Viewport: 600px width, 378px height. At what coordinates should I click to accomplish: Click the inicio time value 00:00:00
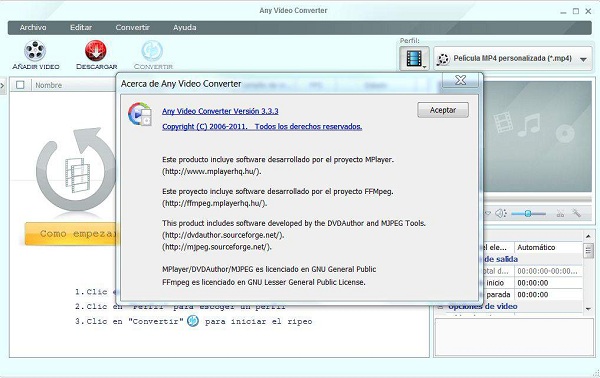[548, 283]
